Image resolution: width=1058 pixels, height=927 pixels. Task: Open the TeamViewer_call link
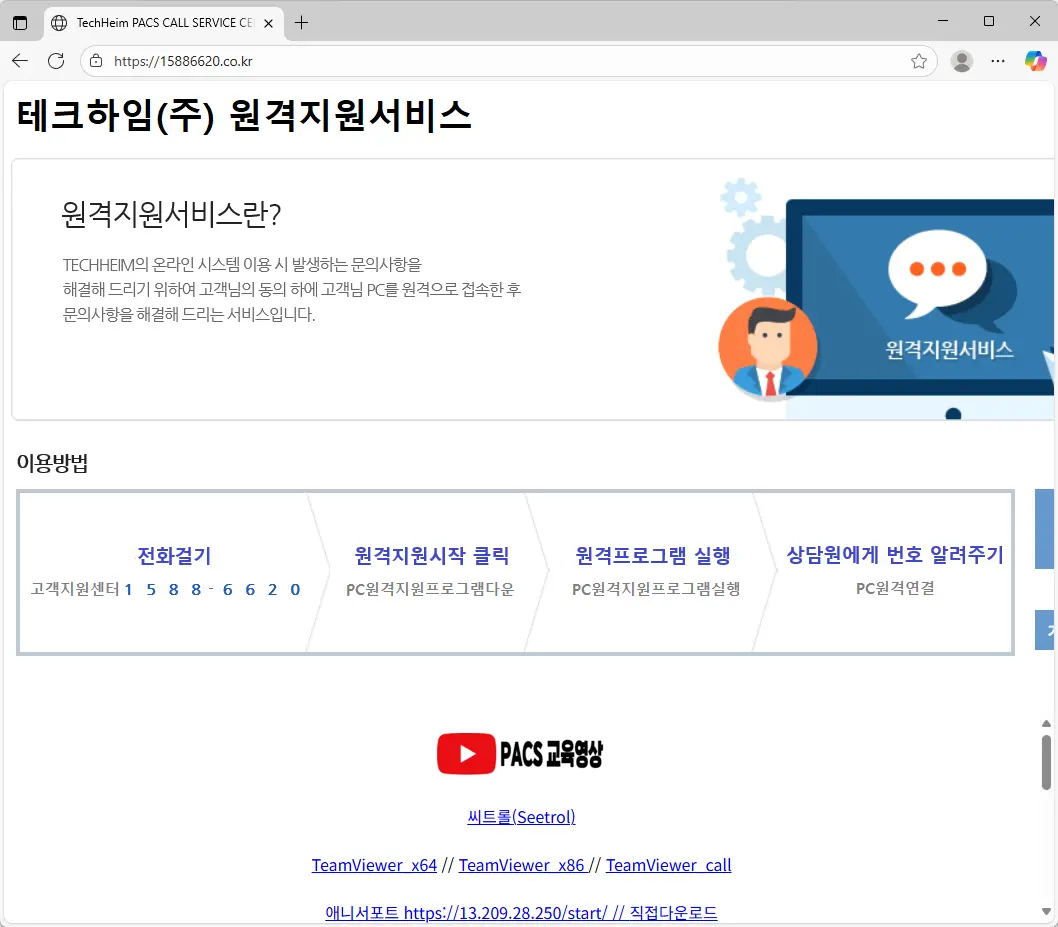point(668,865)
